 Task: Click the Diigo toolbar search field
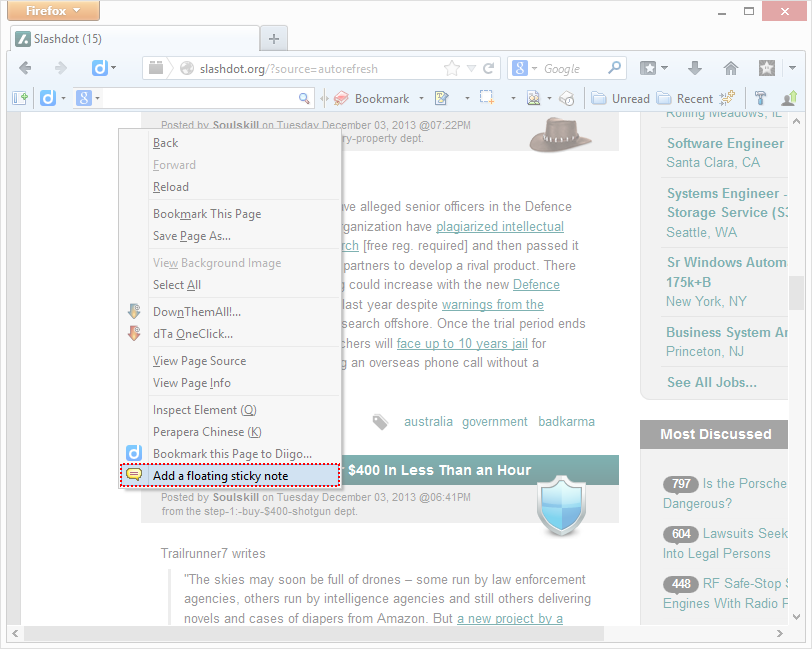pos(199,98)
